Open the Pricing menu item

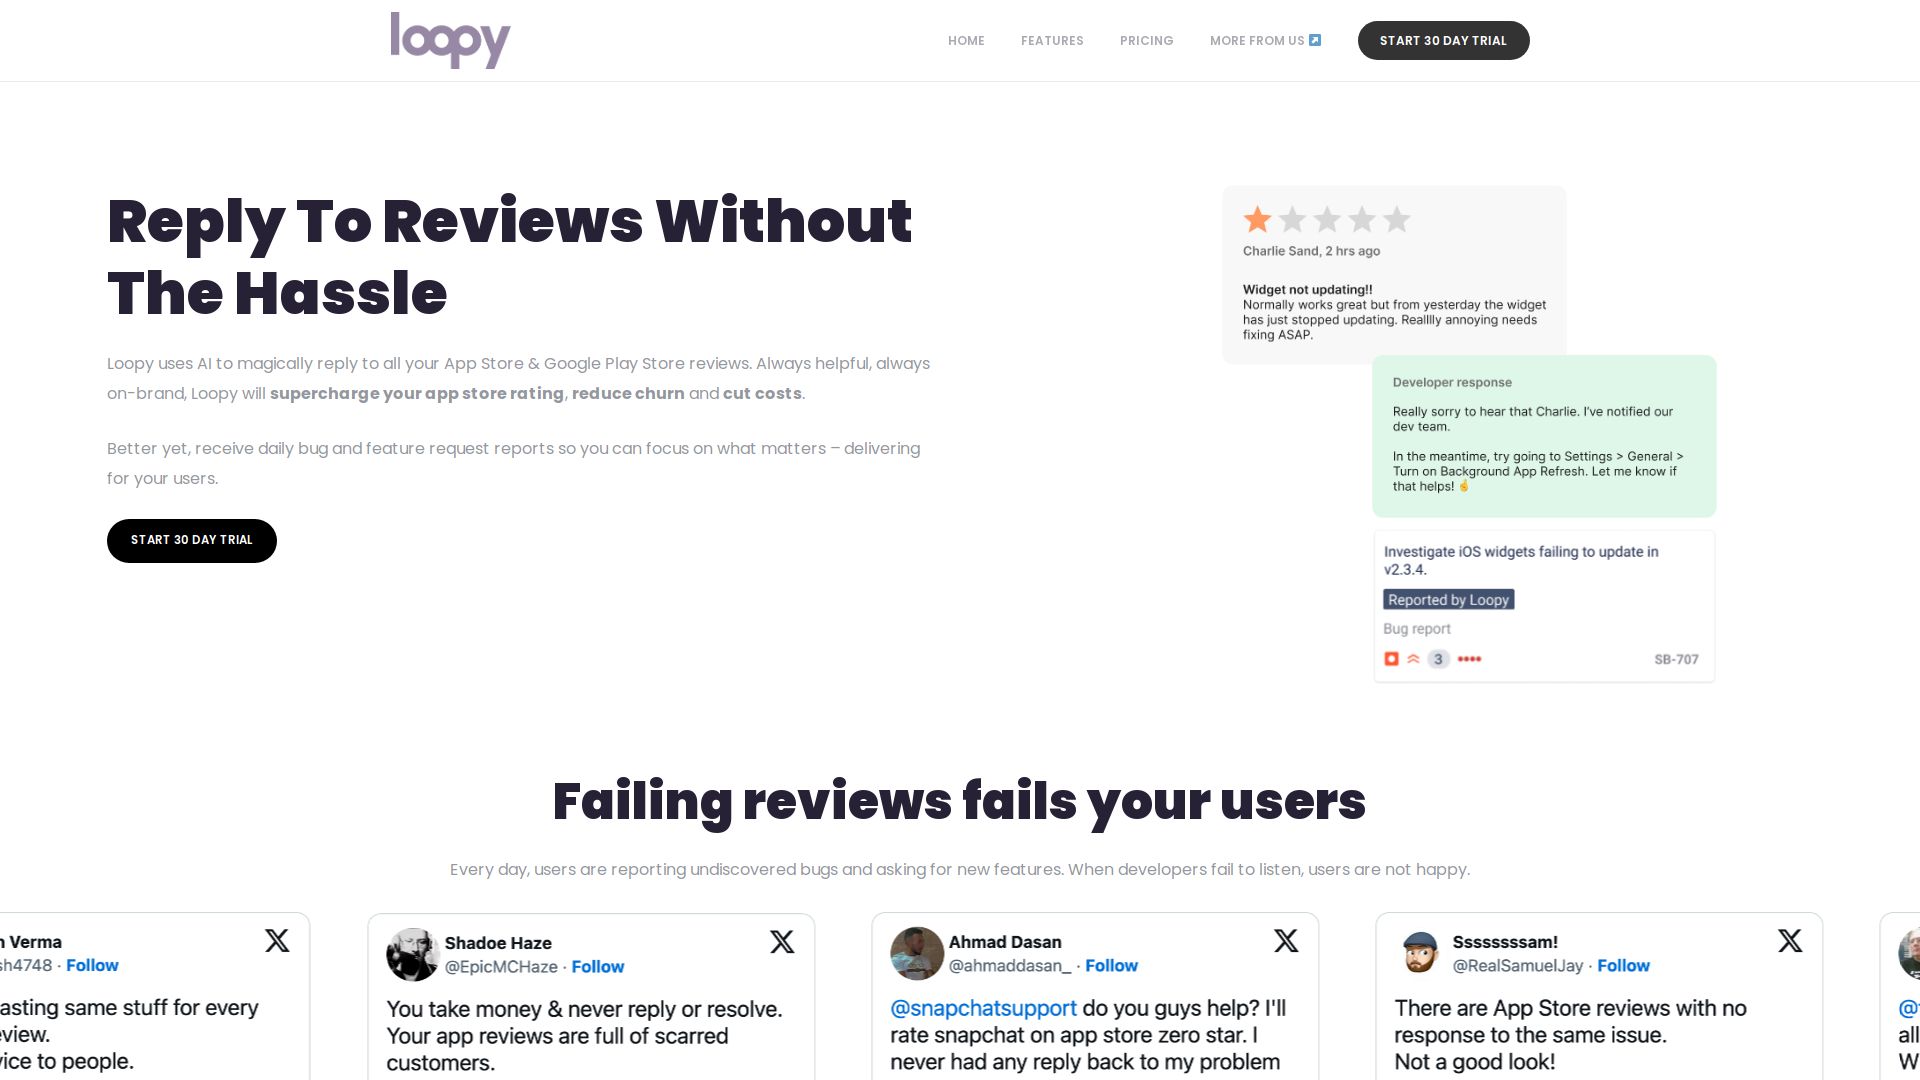pyautogui.click(x=1146, y=41)
